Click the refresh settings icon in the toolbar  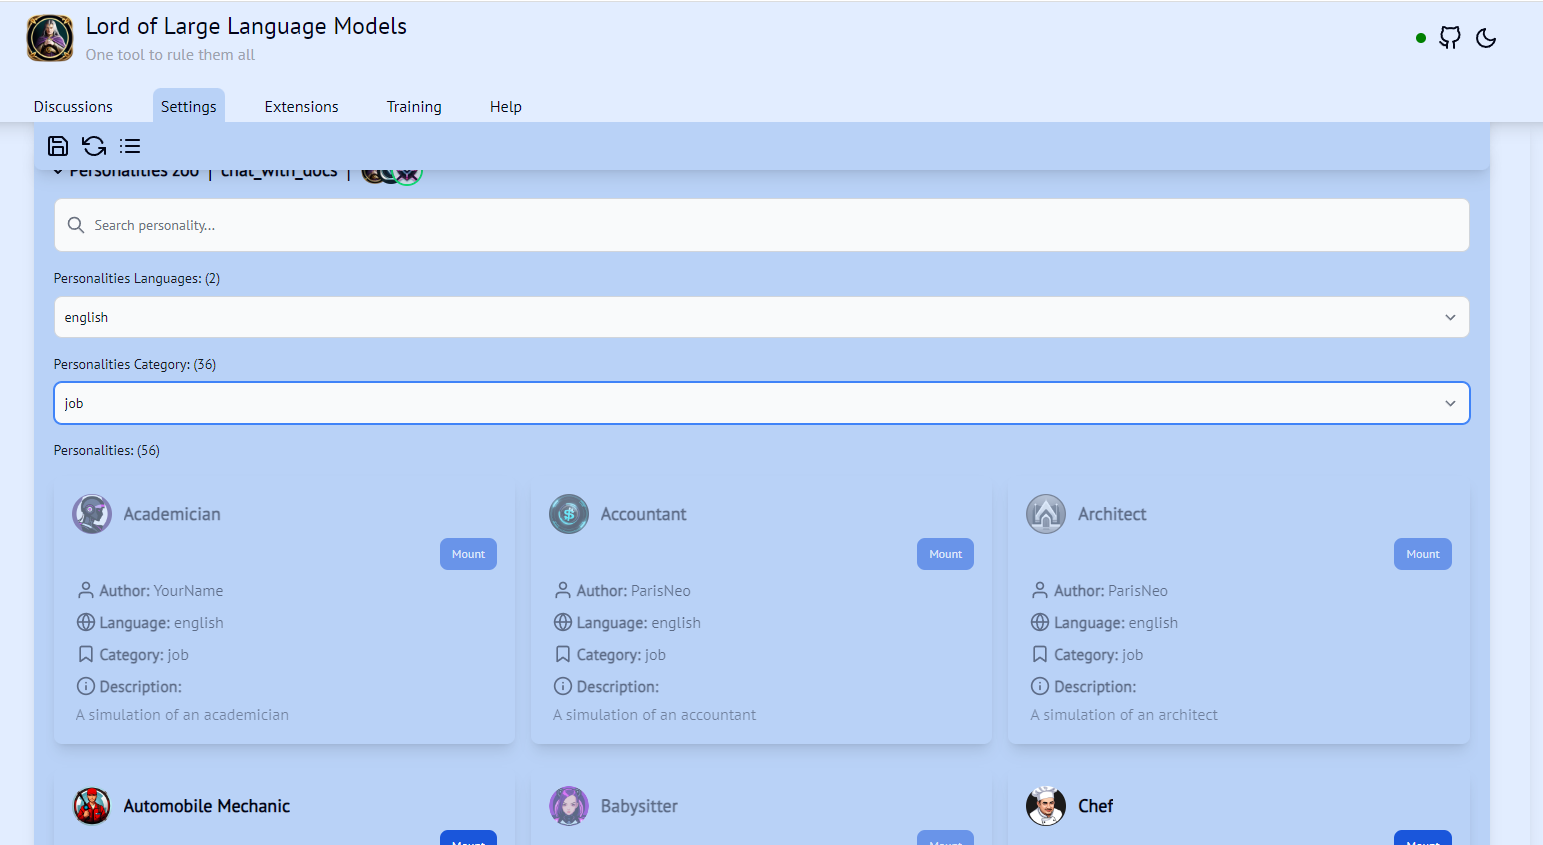[93, 146]
